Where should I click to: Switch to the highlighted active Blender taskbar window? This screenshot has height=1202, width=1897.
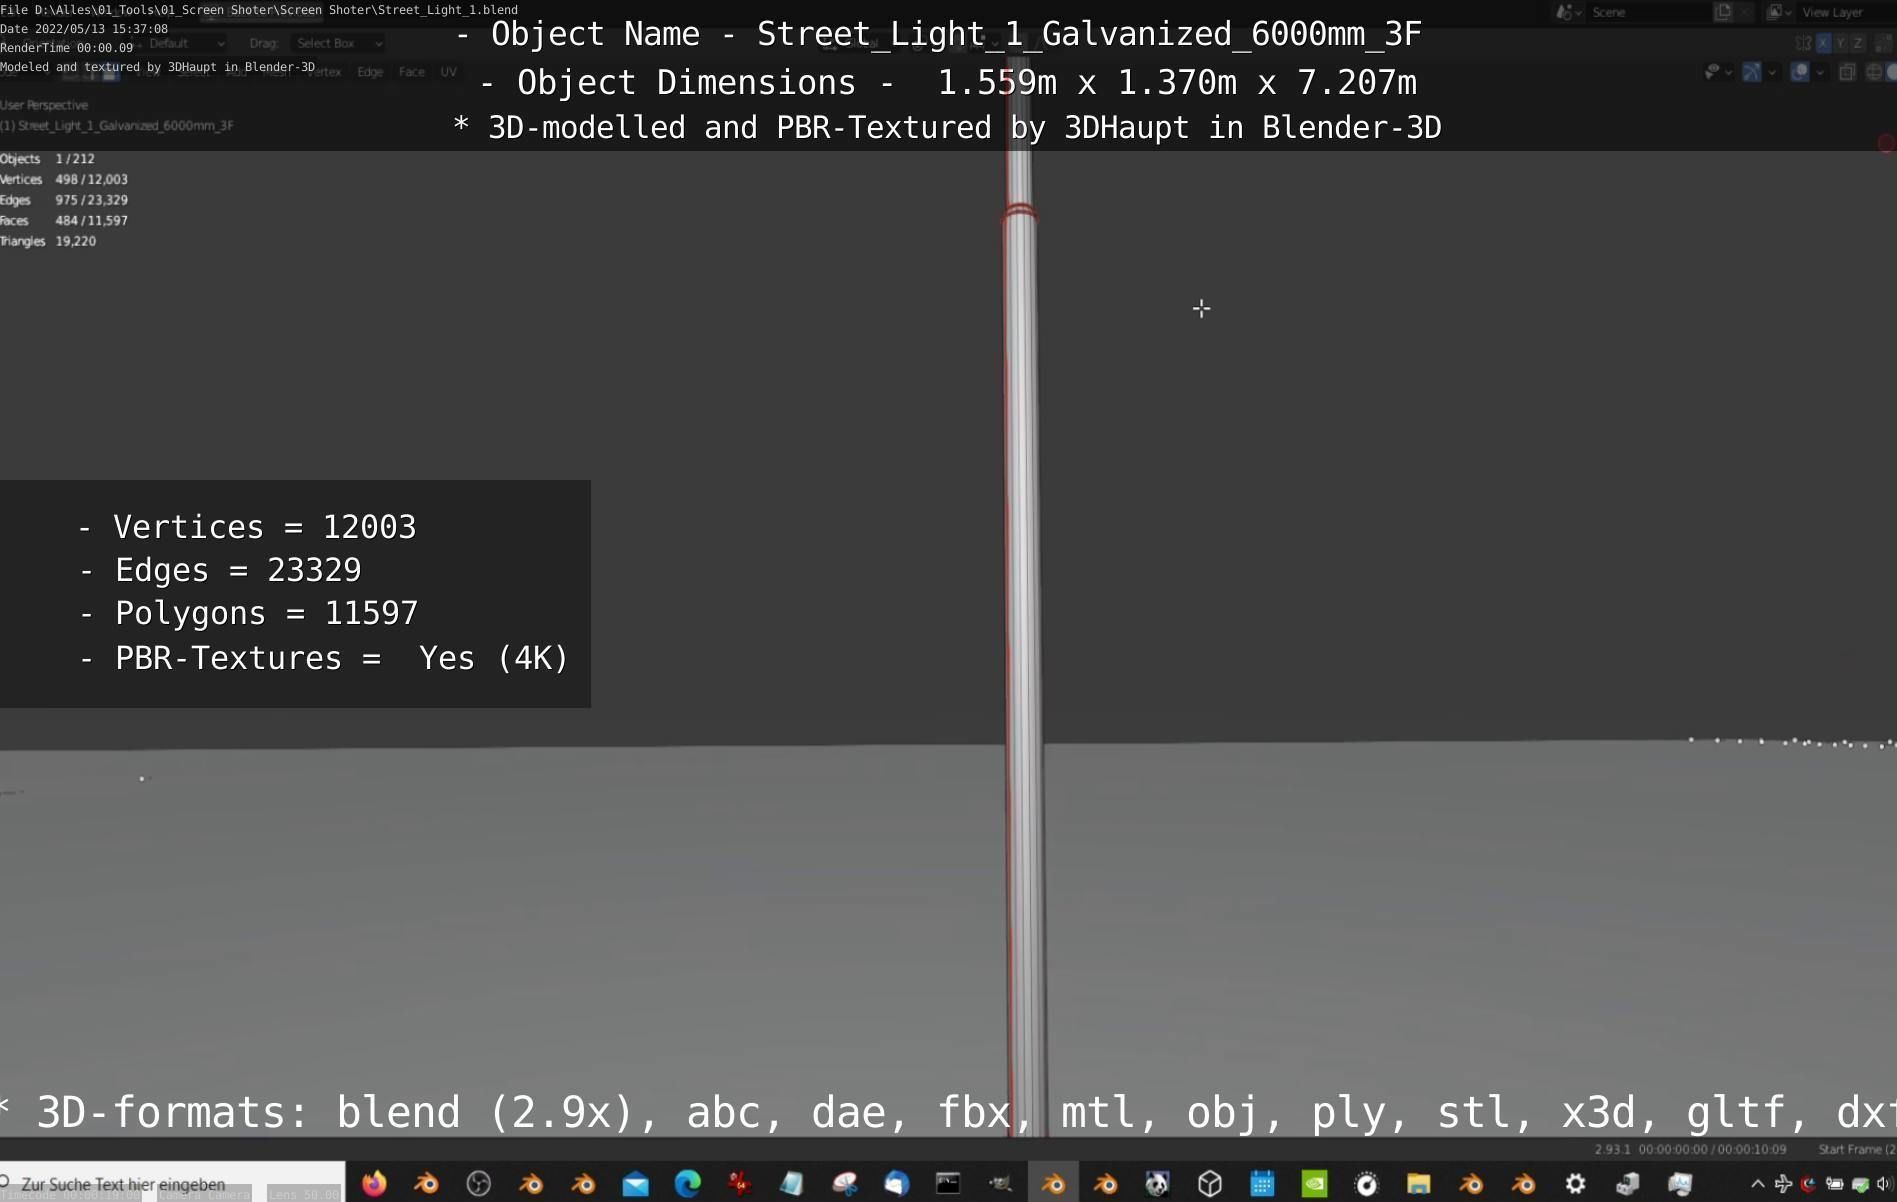pos(1053,1184)
